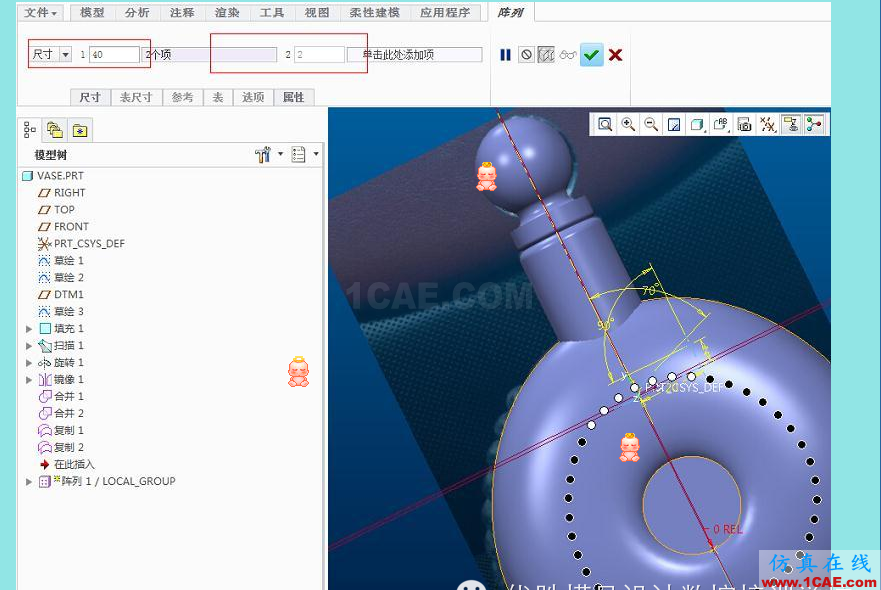
Task: Open the folder browser tab icon
Action: coord(55,130)
